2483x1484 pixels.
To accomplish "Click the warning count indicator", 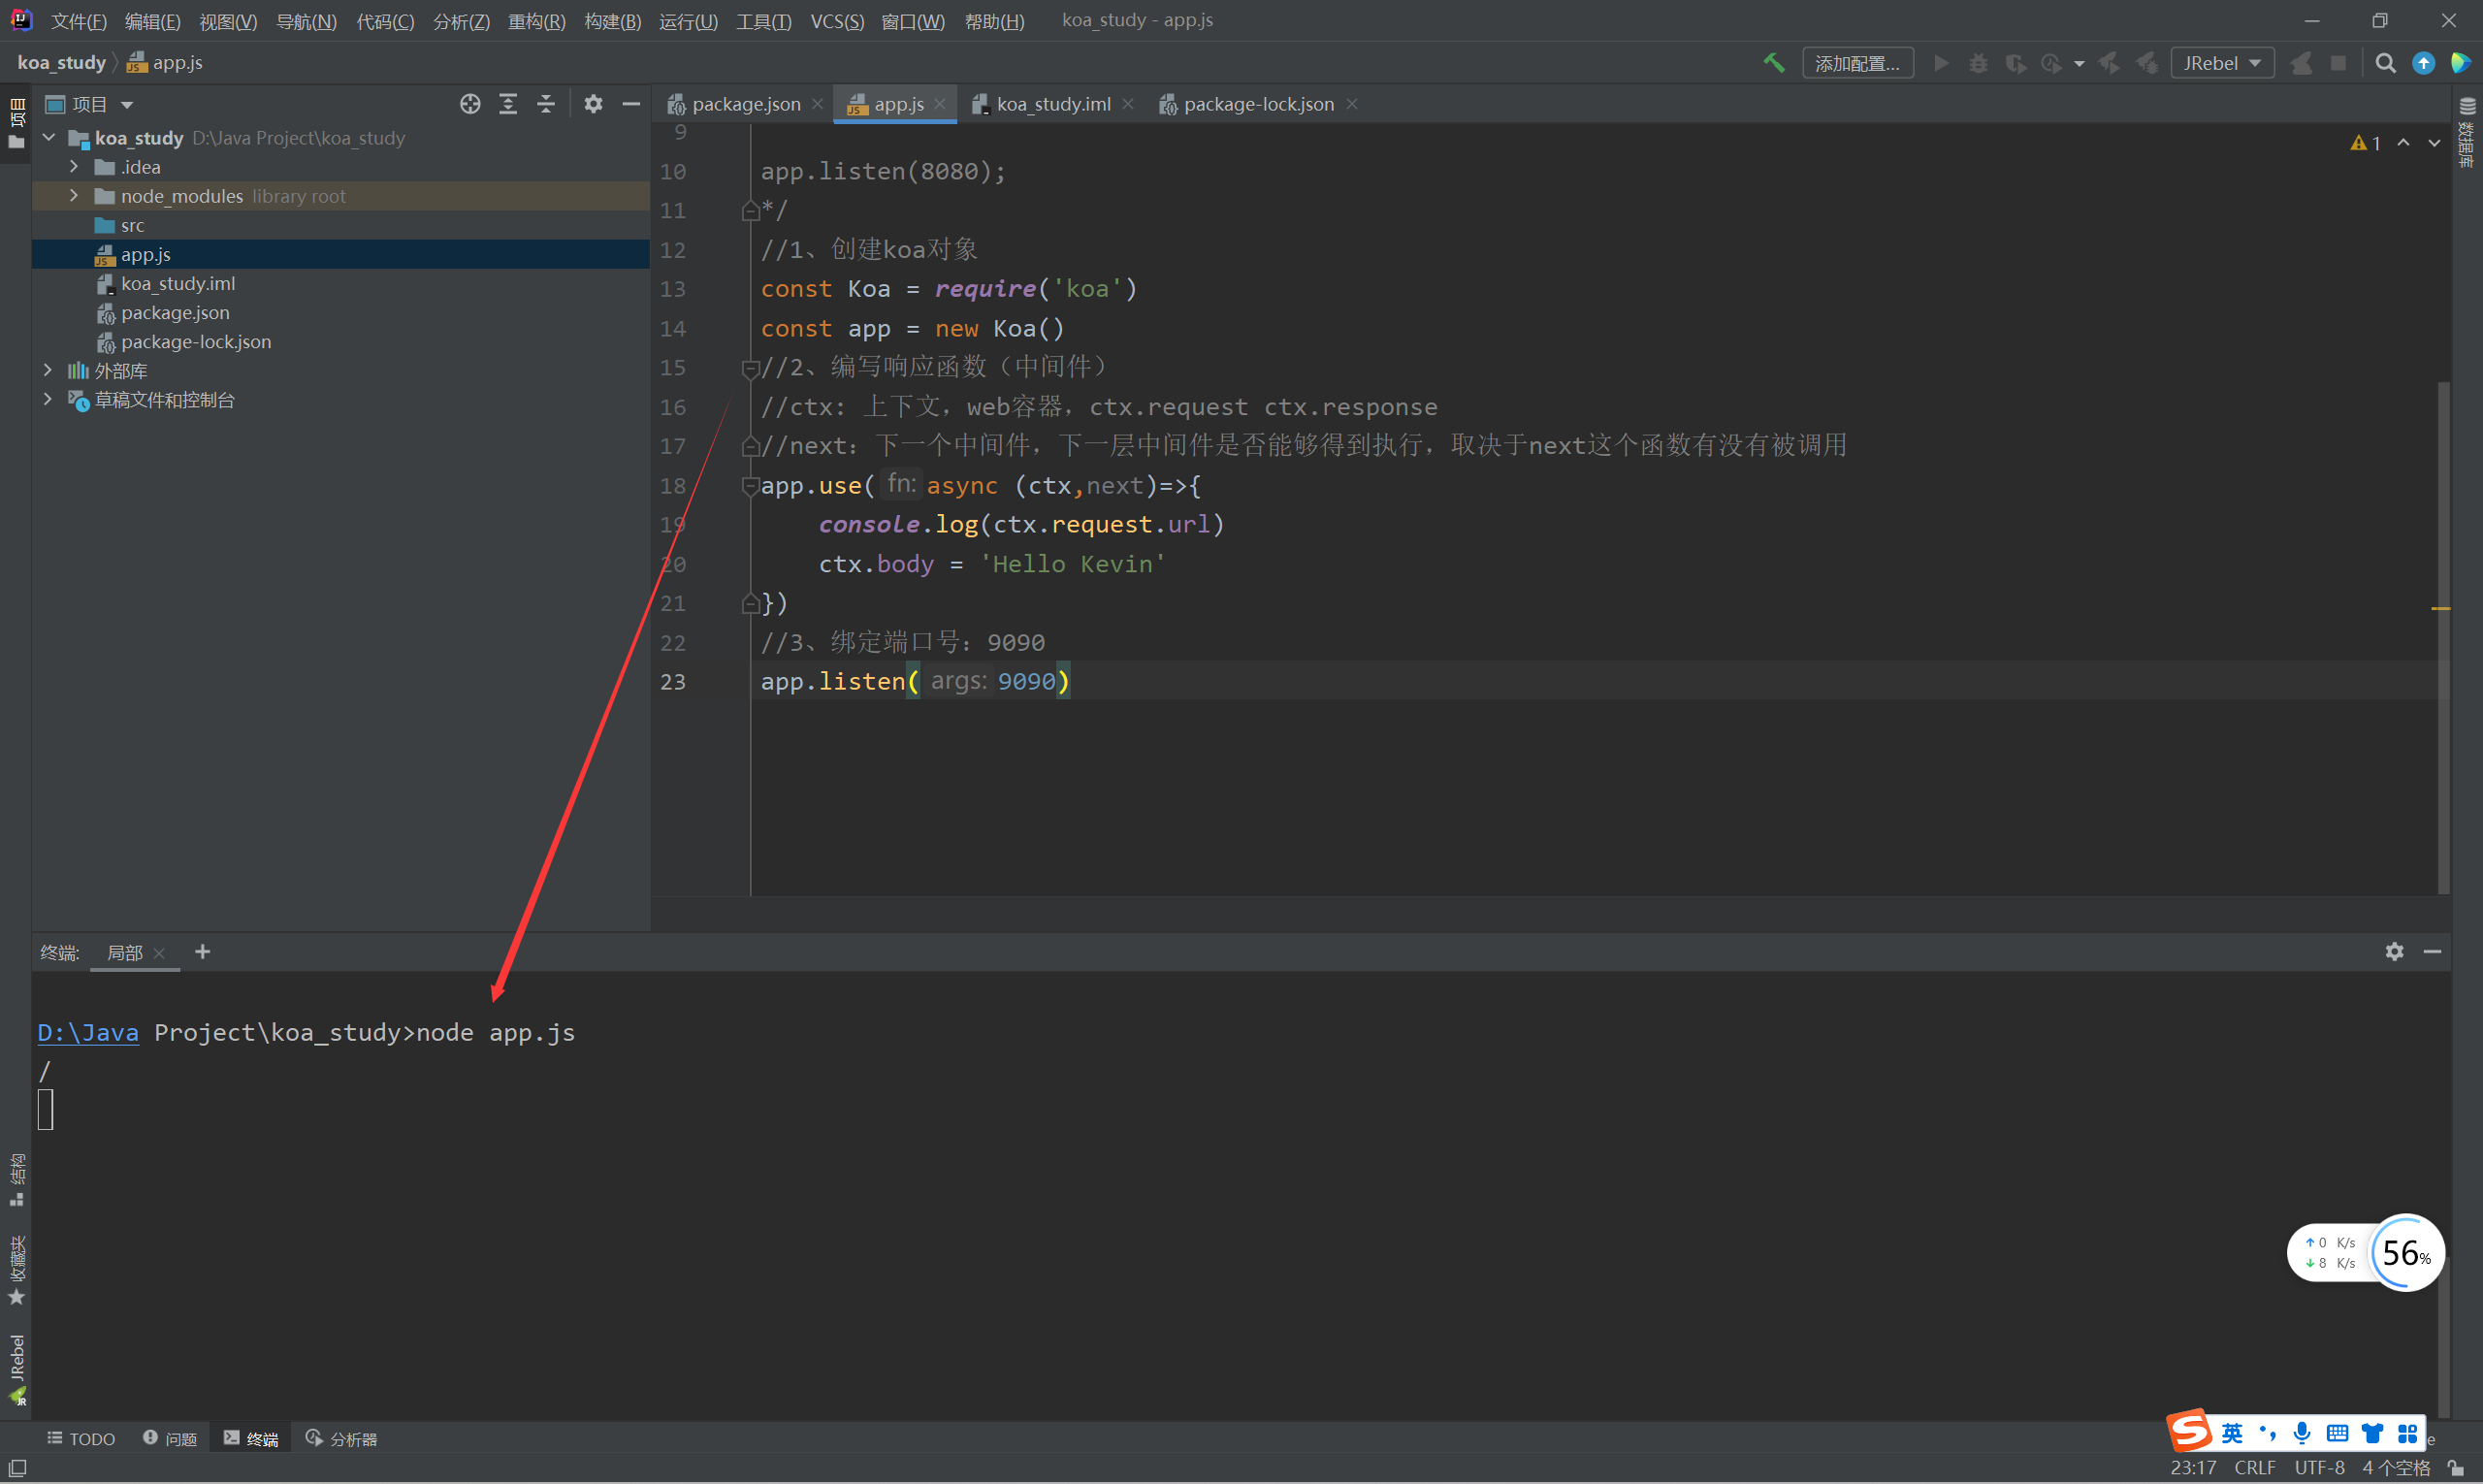I will pyautogui.click(x=2365, y=143).
